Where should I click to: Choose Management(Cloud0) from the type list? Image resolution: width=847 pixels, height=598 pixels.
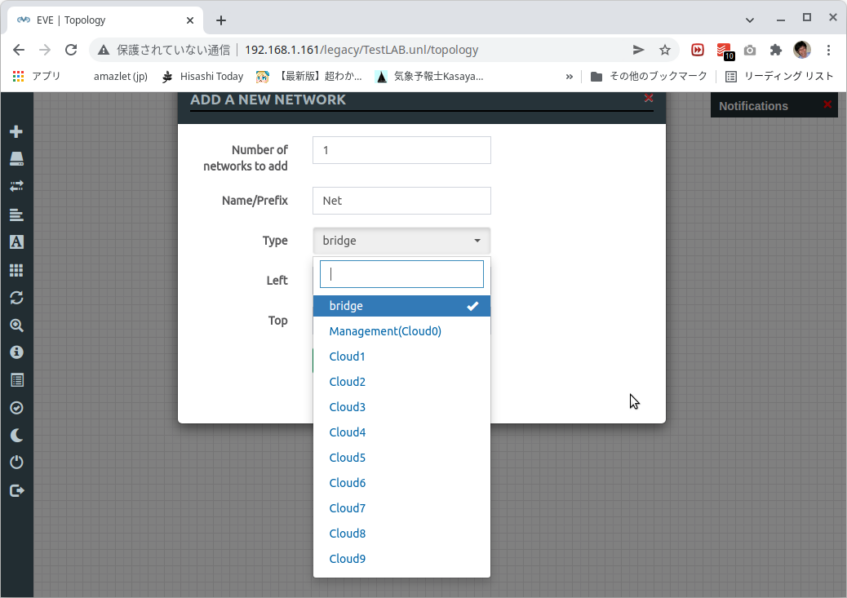(x=385, y=331)
